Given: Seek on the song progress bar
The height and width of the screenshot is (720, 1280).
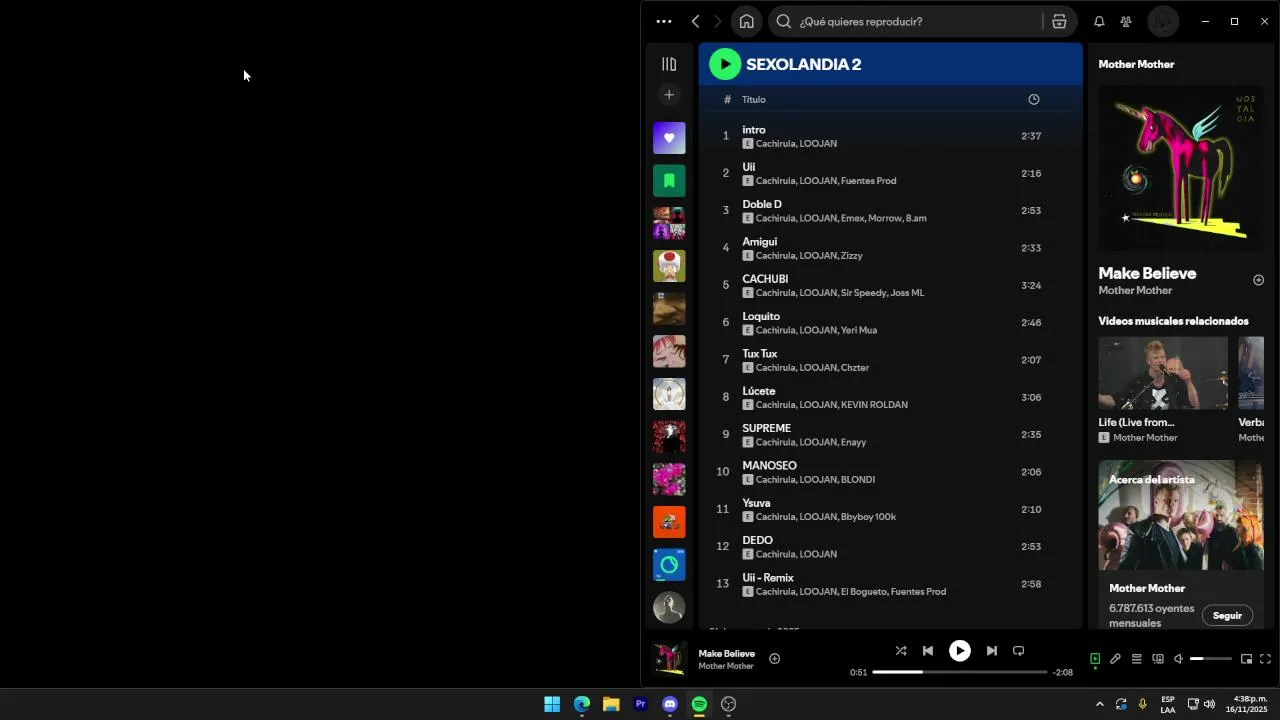Looking at the screenshot, I should (960, 672).
